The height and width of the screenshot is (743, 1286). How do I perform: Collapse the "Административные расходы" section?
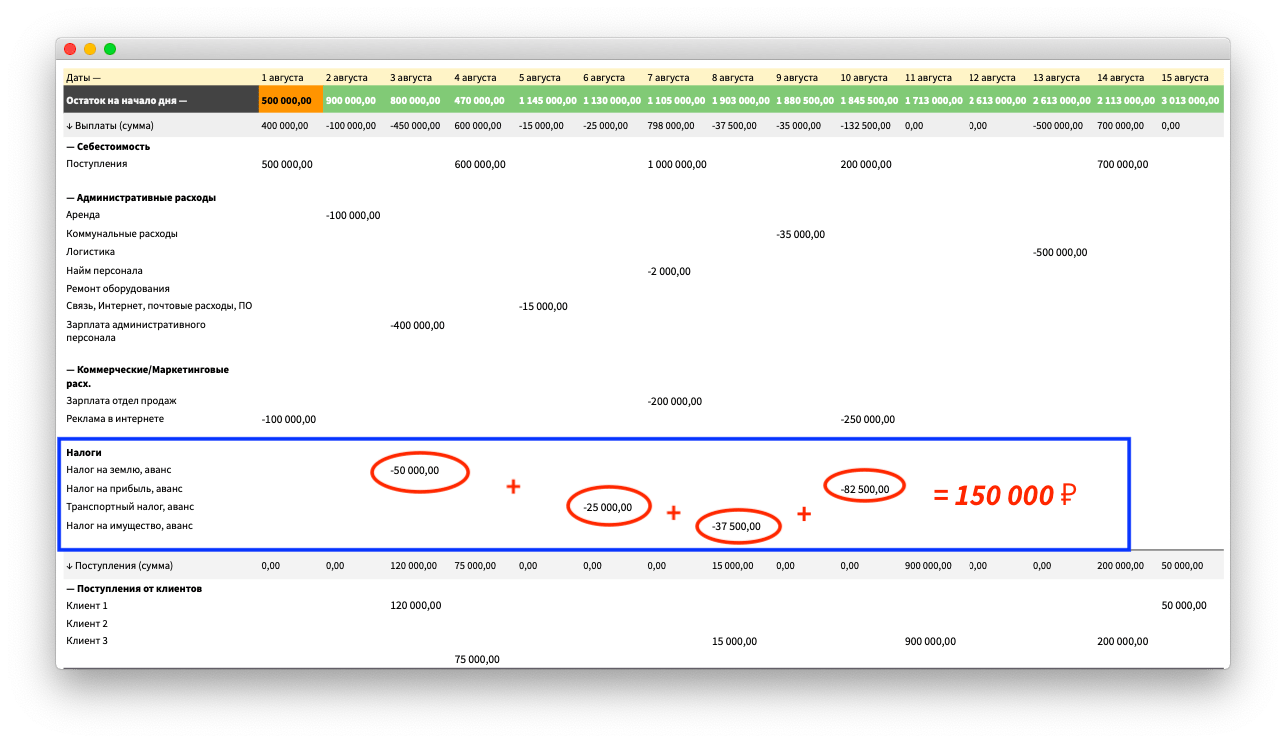[70, 197]
